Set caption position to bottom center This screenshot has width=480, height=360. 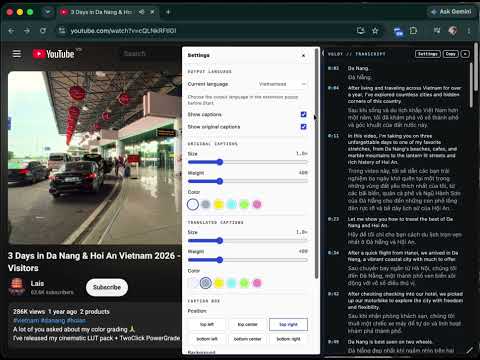(x=247, y=339)
